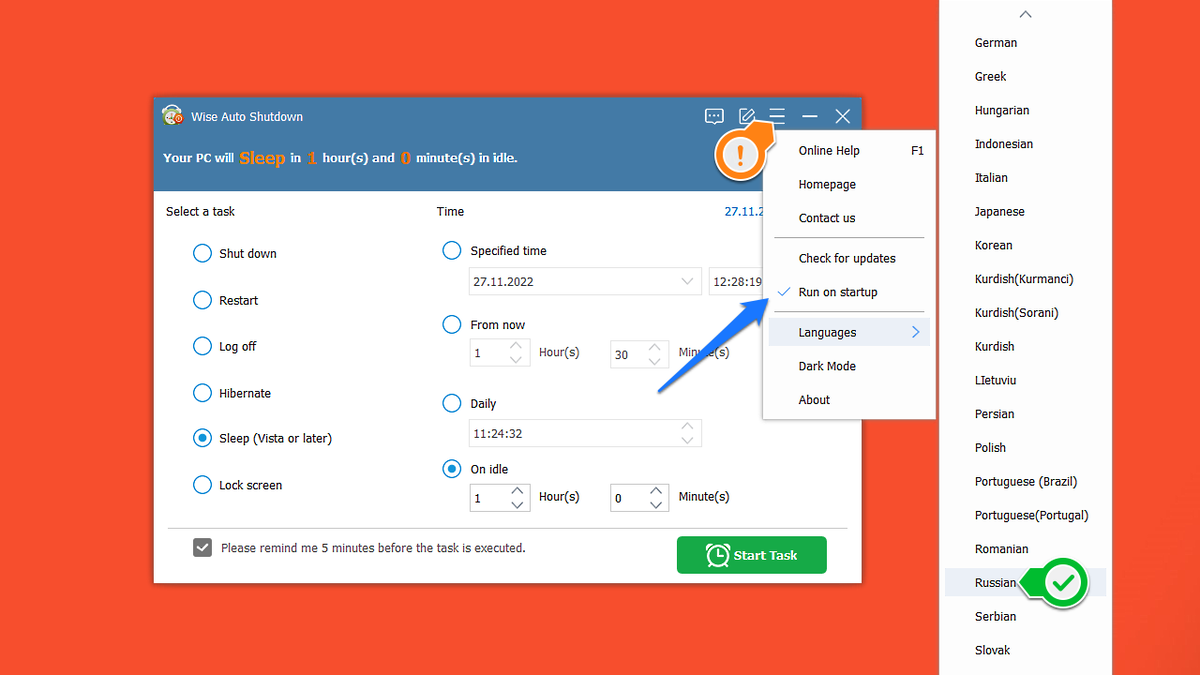The height and width of the screenshot is (675, 1200).
Task: Choose the On idle radio button
Action: [x=452, y=468]
